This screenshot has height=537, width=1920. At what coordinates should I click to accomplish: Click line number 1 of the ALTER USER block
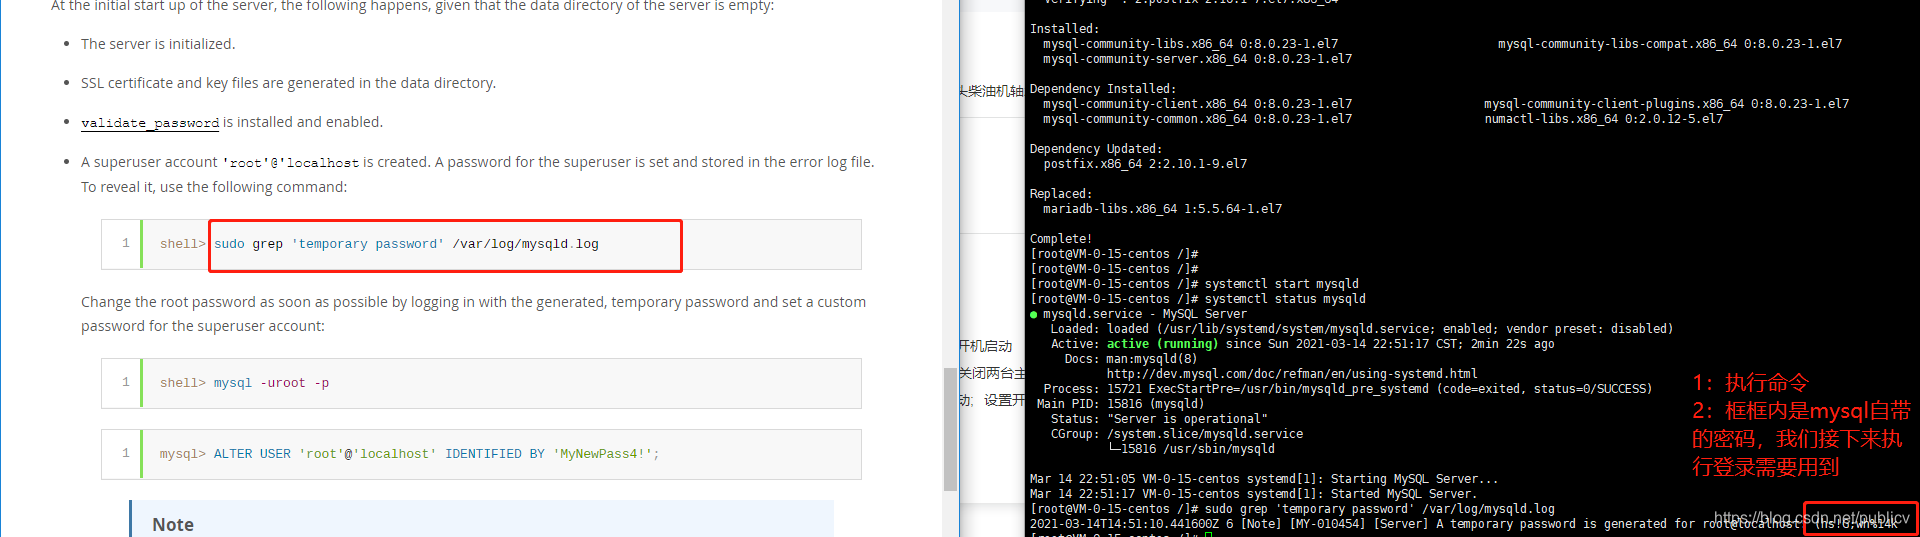pyautogui.click(x=126, y=453)
